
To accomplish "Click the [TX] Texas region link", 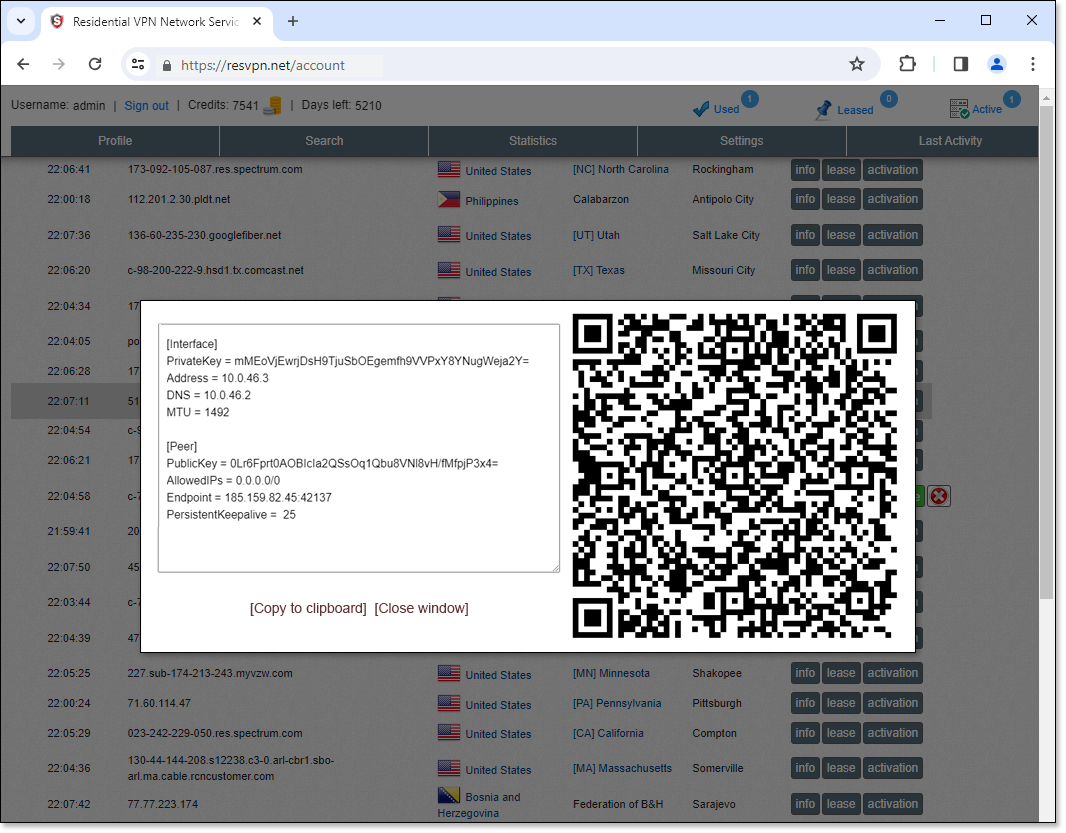I will (598, 270).
